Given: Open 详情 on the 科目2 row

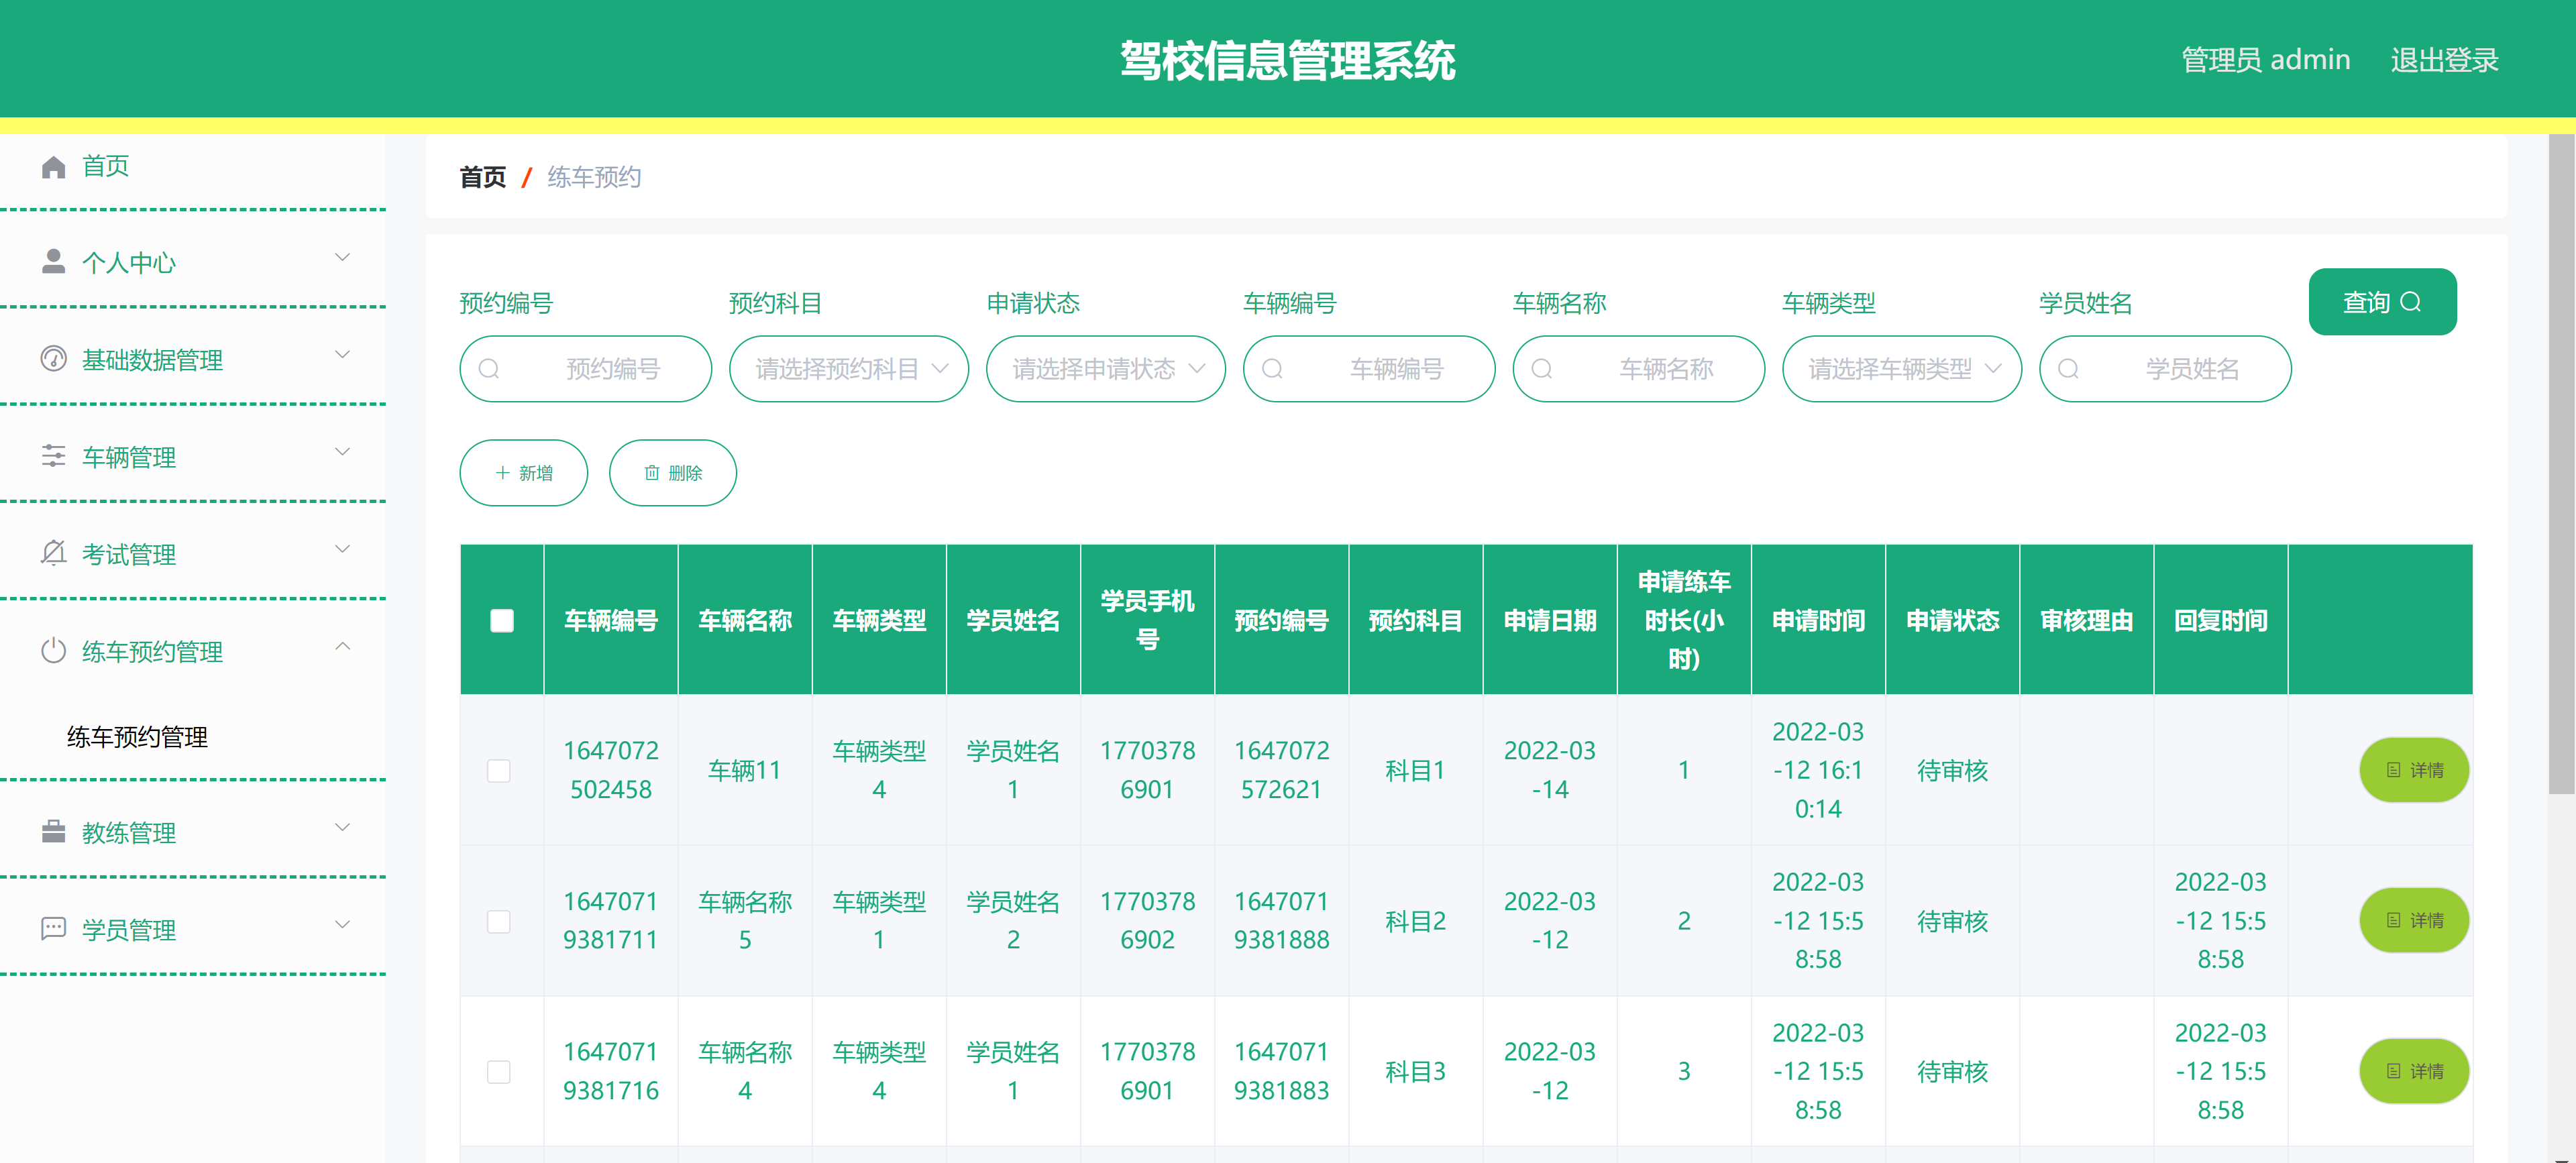Looking at the screenshot, I should tap(2414, 920).
